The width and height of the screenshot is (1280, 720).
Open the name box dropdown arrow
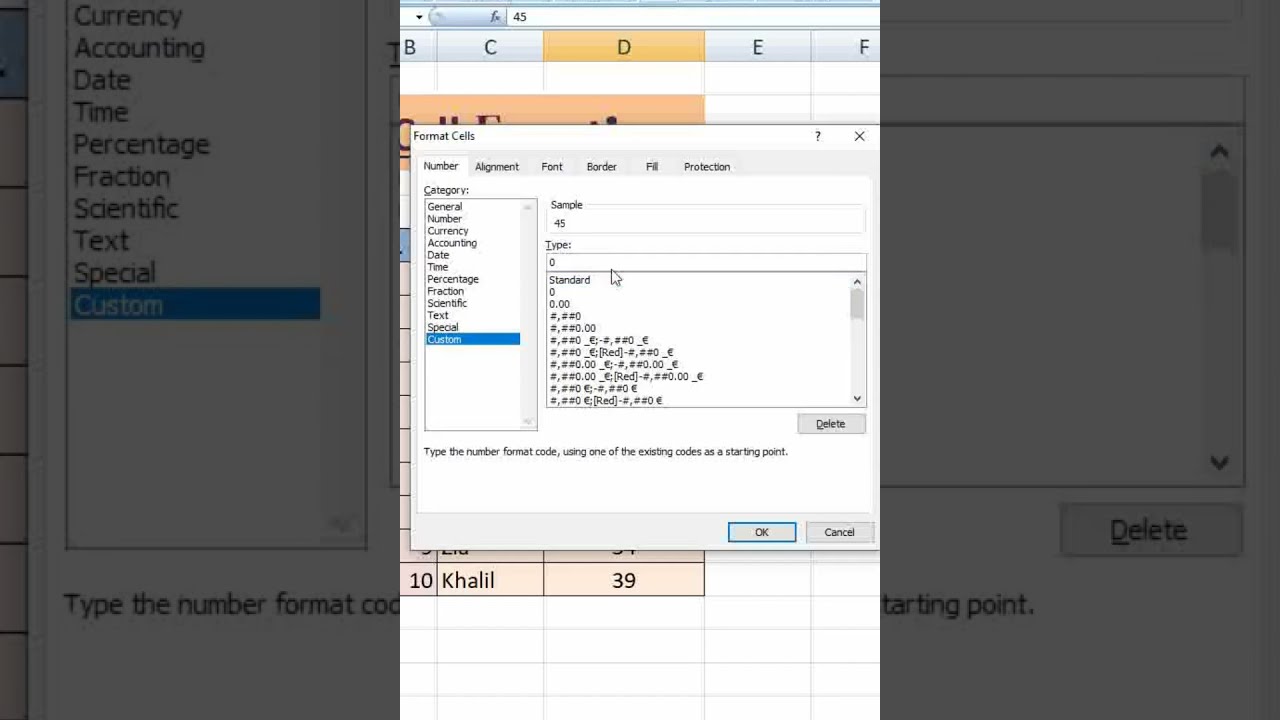419,17
